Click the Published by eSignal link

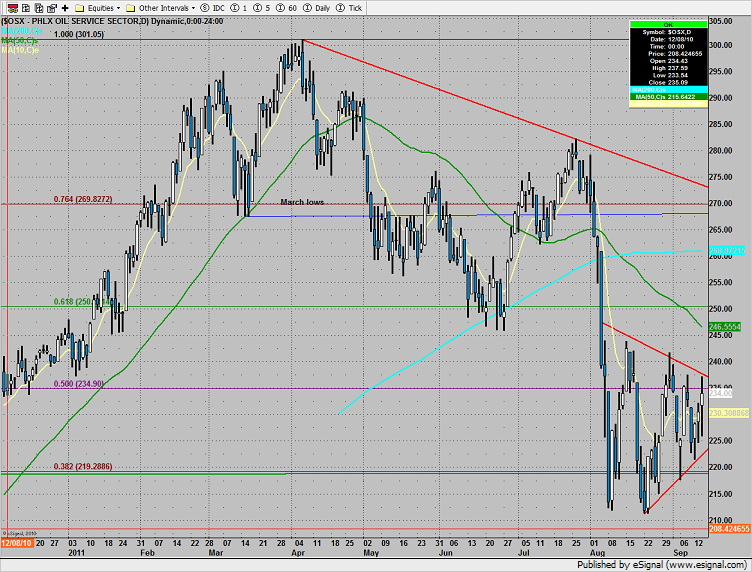[661, 565]
